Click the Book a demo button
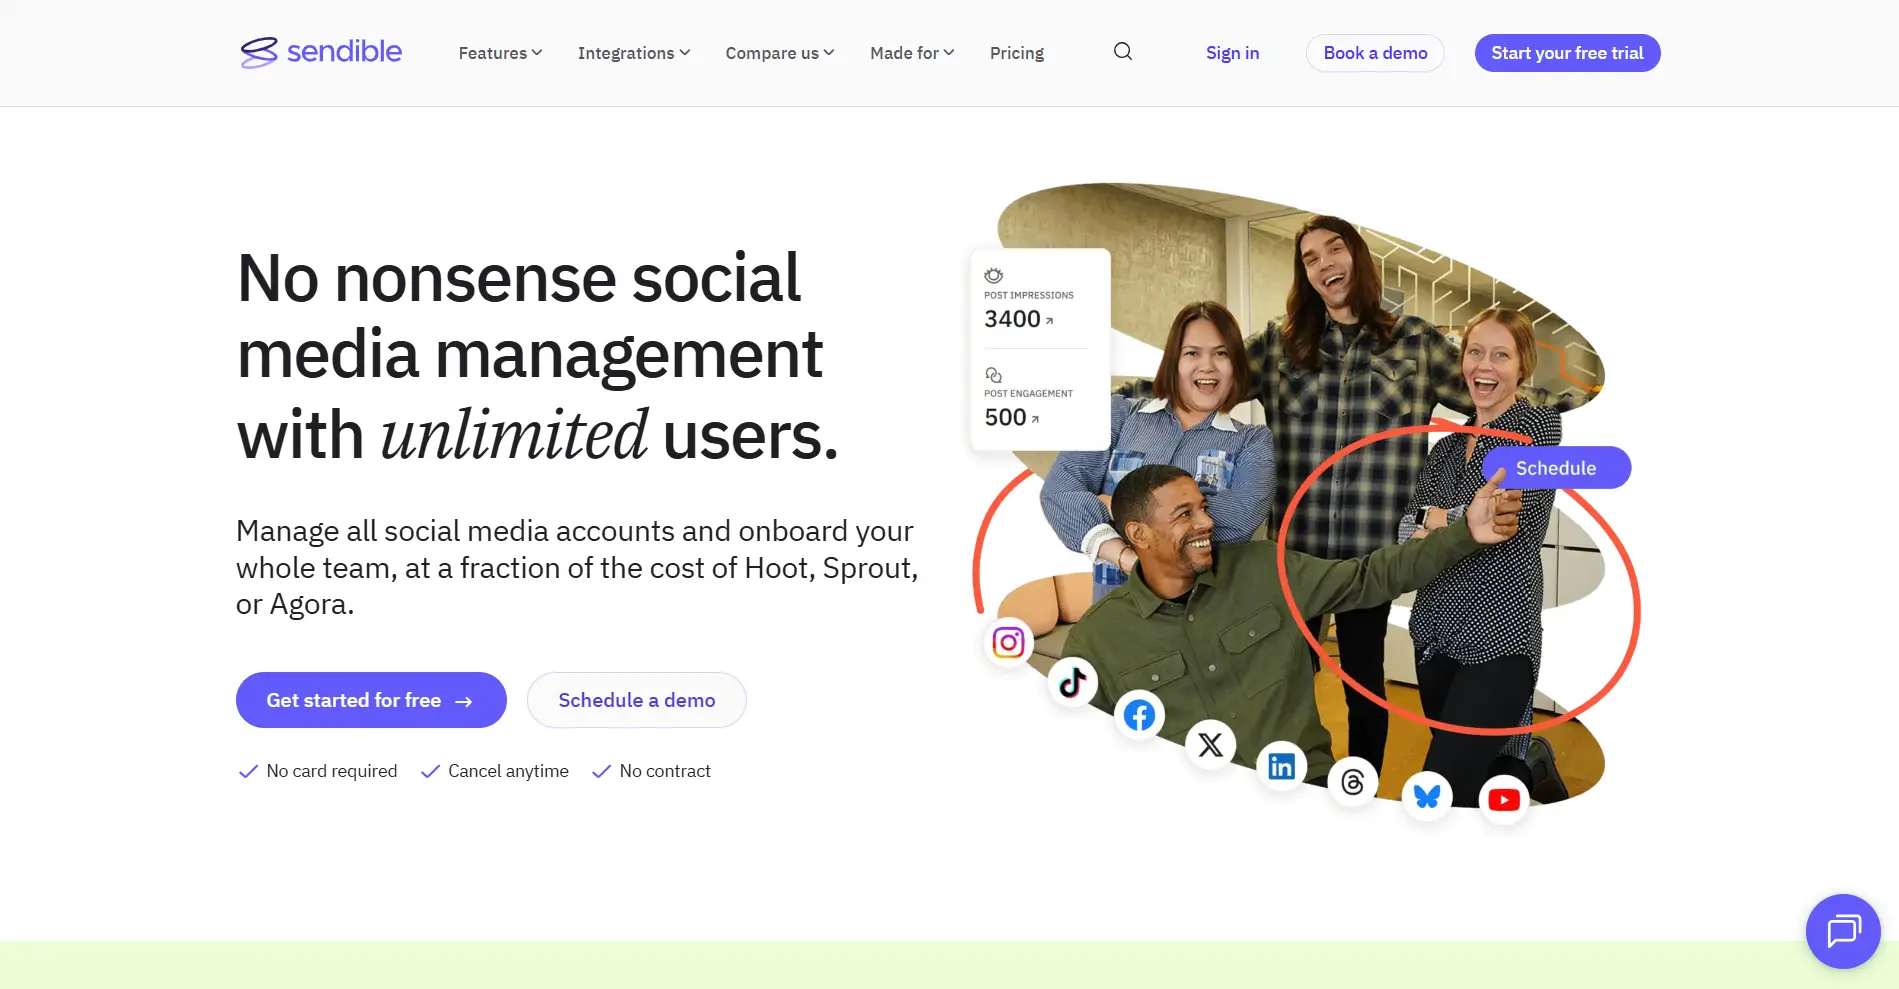1899x989 pixels. coord(1375,53)
